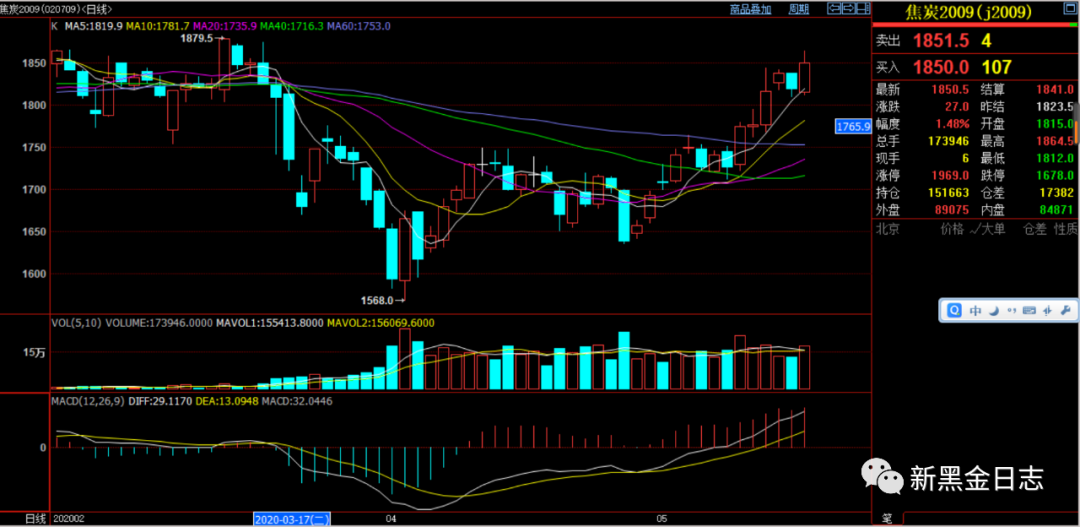The width and height of the screenshot is (1080, 527).
Task: Click MAVOL1:155413.8000 label
Action: point(269,322)
